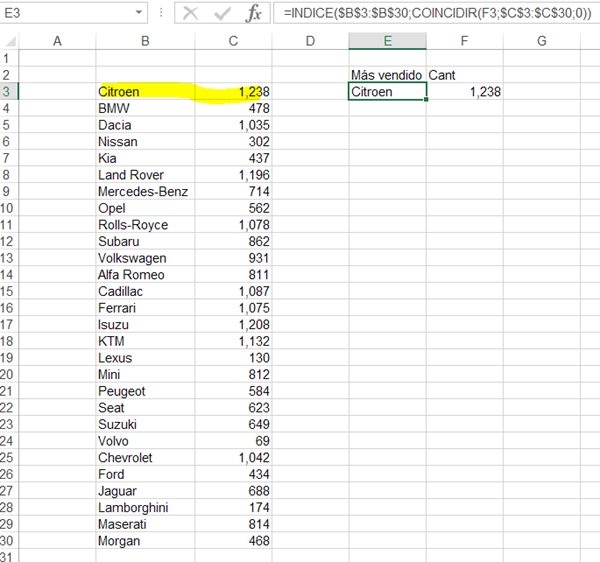Select the Morgan cell

145,541
